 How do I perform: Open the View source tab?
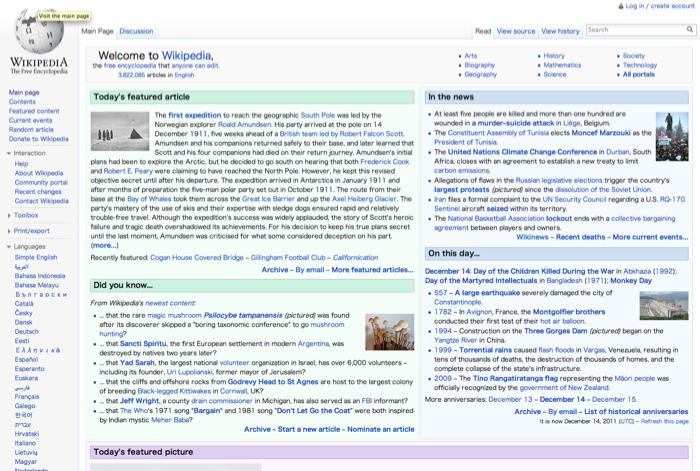click(x=516, y=31)
